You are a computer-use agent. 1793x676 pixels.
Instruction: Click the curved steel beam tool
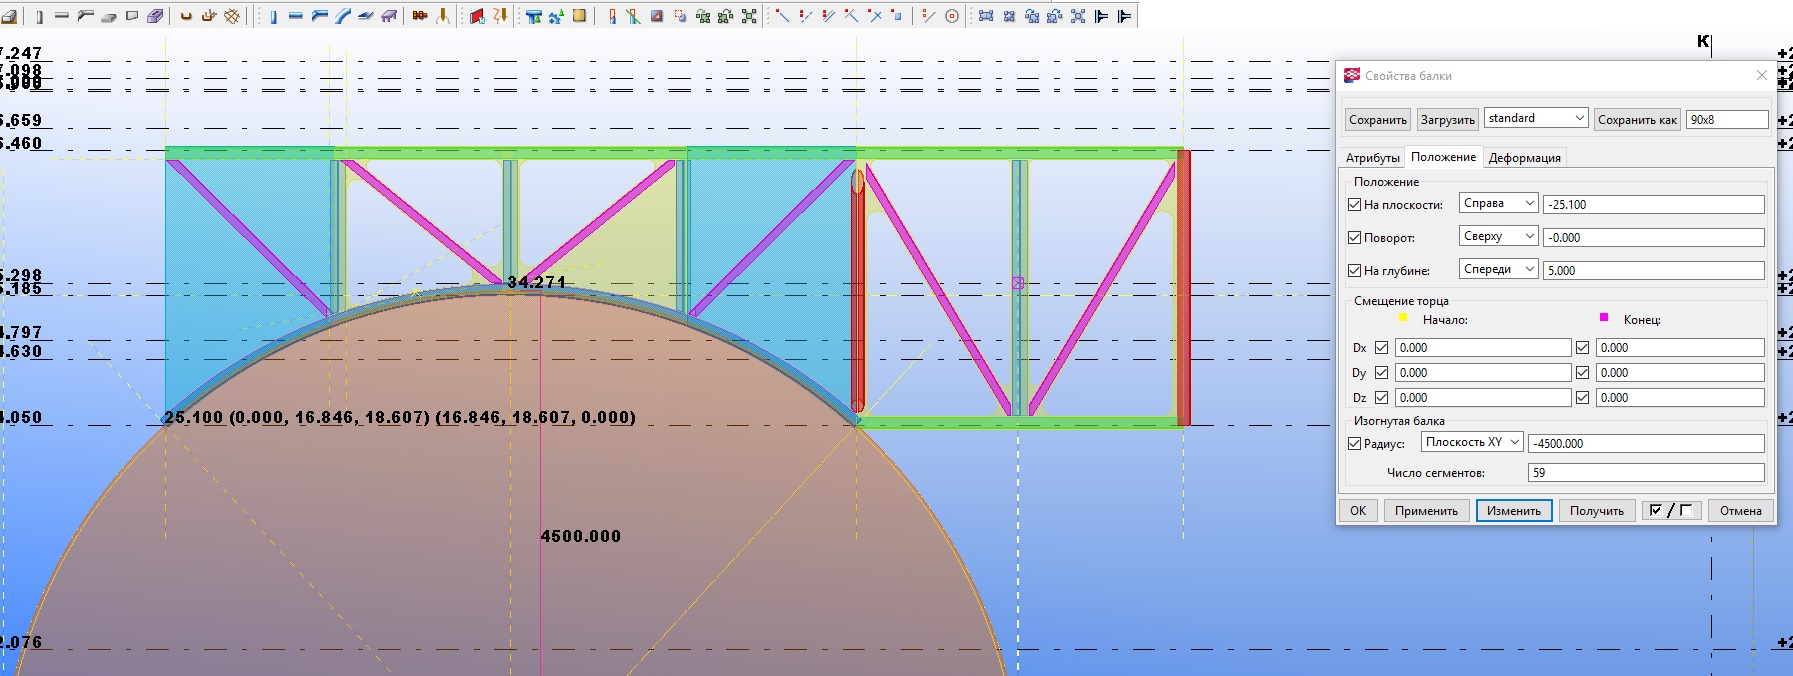342,16
